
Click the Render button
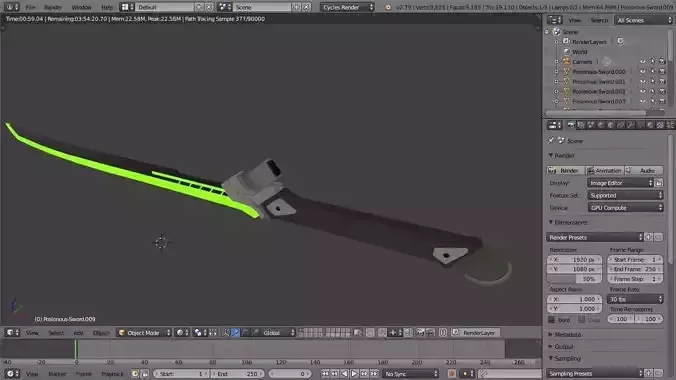(565, 171)
